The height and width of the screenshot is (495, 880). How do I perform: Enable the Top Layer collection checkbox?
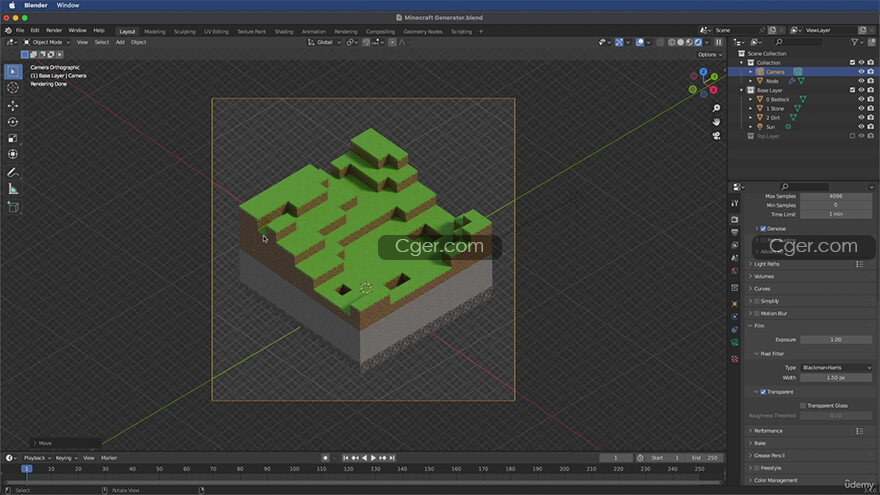click(852, 136)
